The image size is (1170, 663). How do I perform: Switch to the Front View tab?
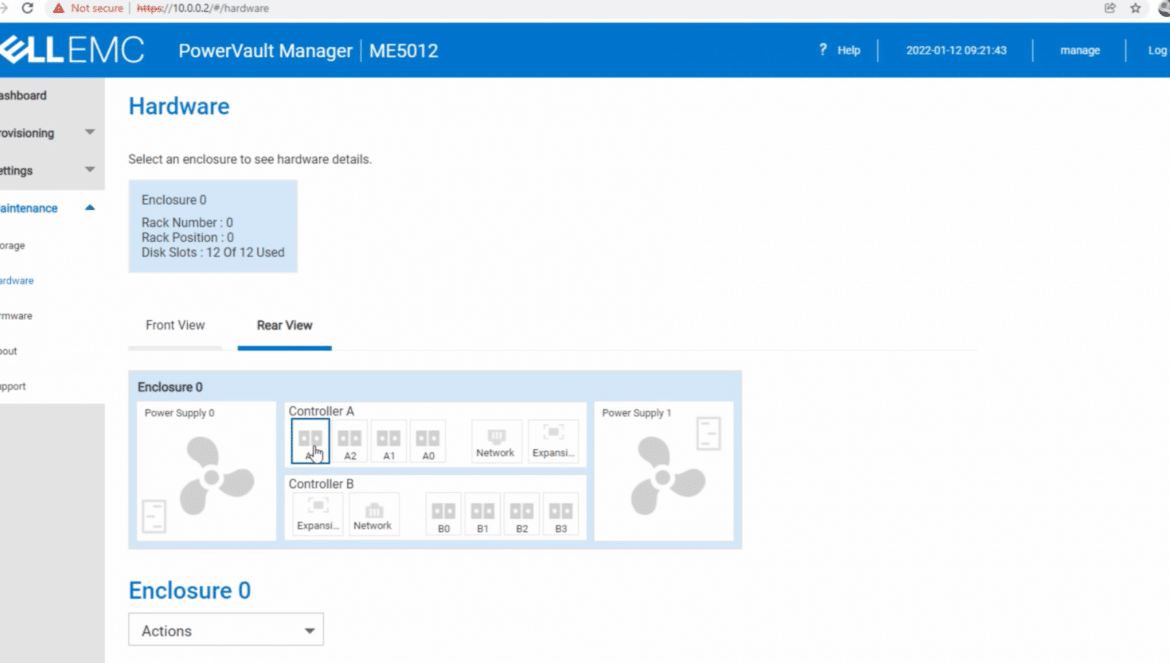click(x=175, y=325)
